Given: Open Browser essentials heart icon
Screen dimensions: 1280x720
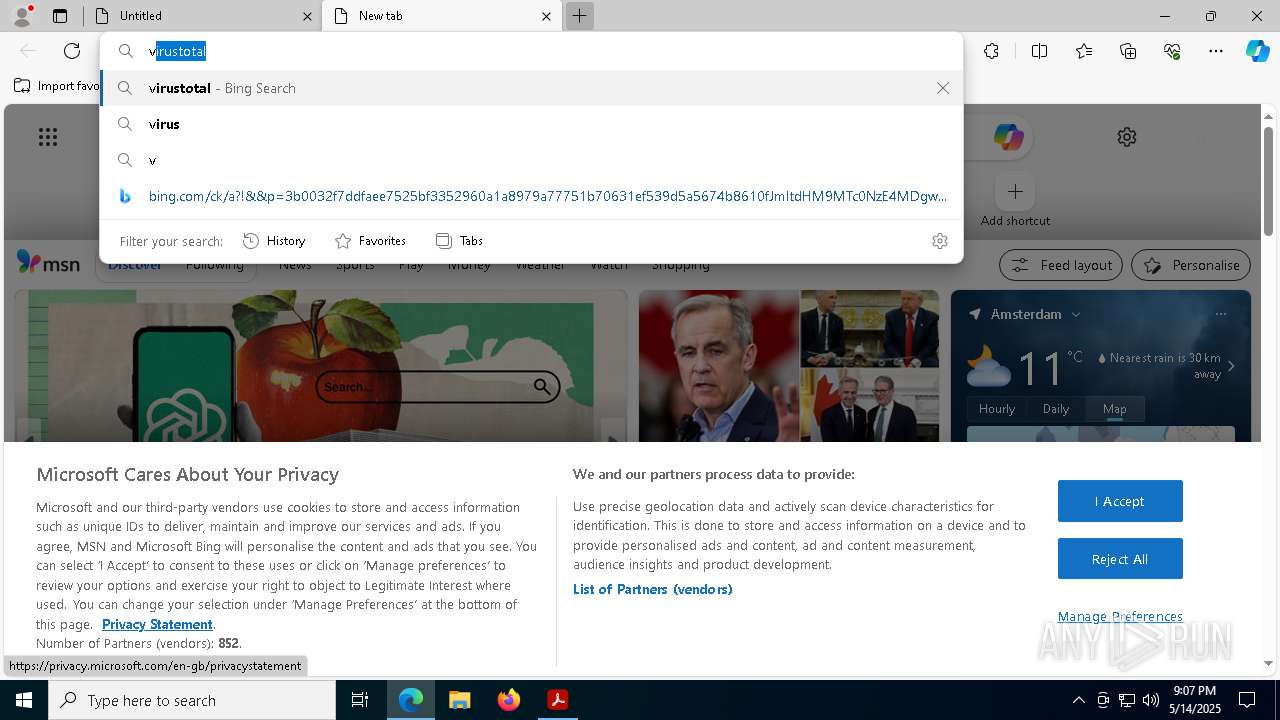Looking at the screenshot, I should click(1172, 51).
